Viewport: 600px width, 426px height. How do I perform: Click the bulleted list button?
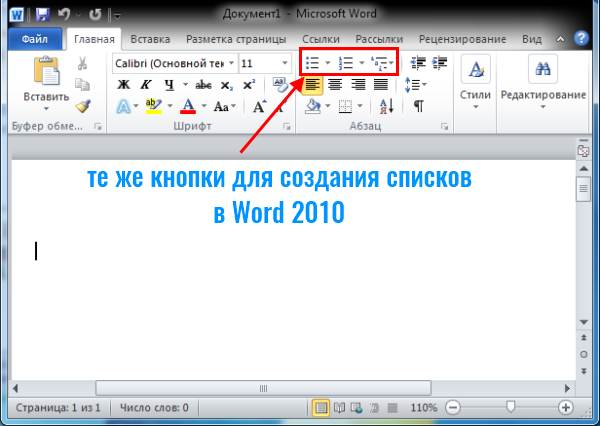[312, 62]
